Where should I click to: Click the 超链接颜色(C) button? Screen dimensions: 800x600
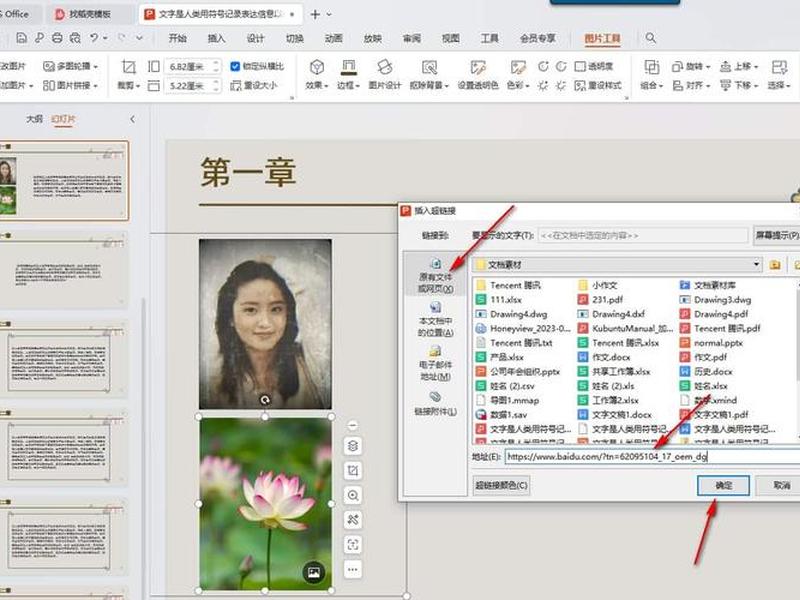click(502, 485)
